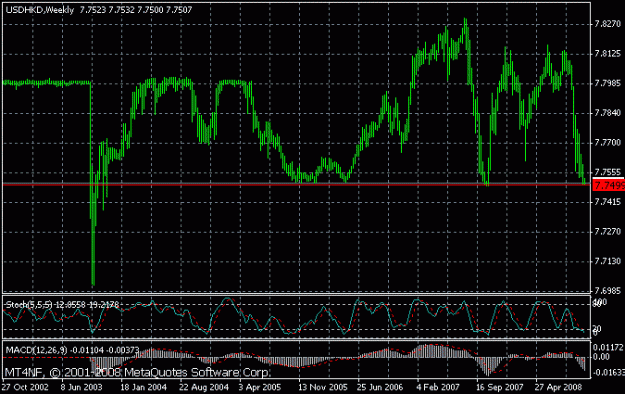
Task: Click the 22 Aug 2004 date label
Action: pos(204,387)
